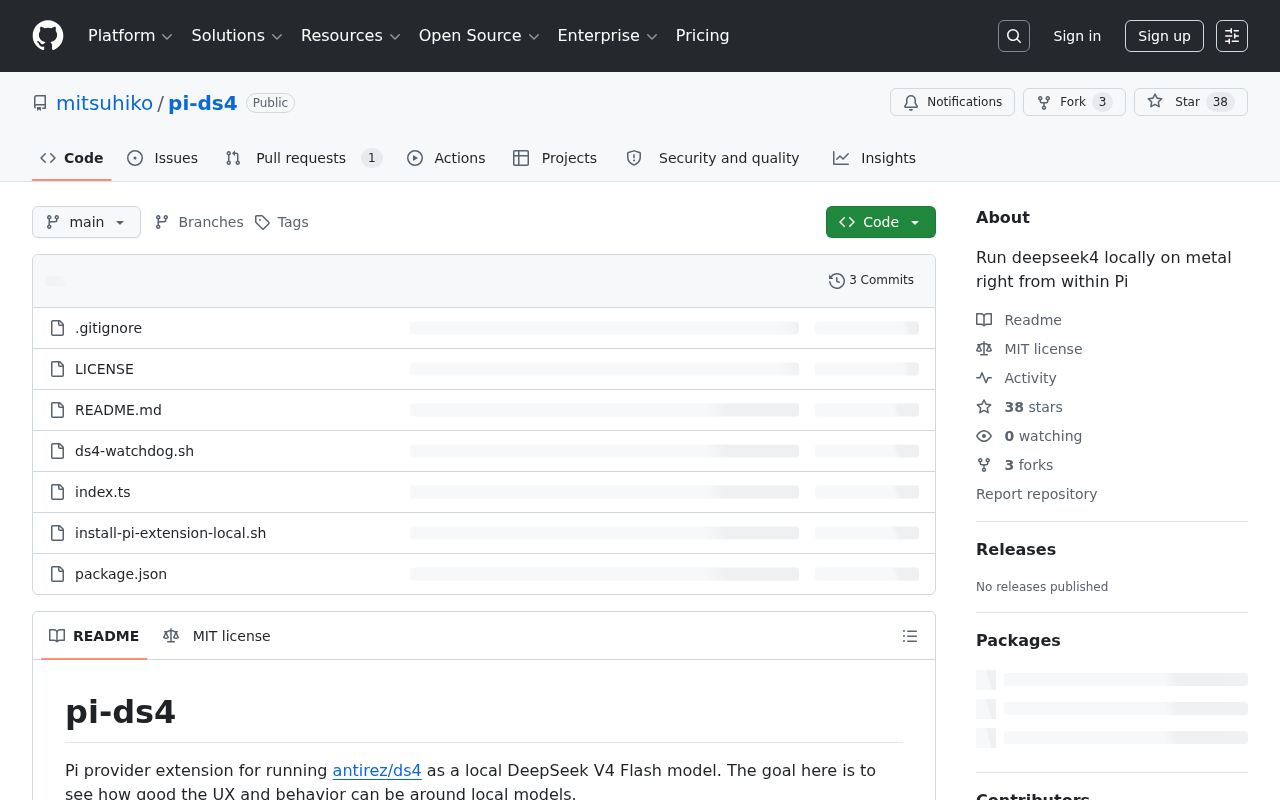Open the Releases heading link
This screenshot has height=800, width=1280.
(1016, 549)
